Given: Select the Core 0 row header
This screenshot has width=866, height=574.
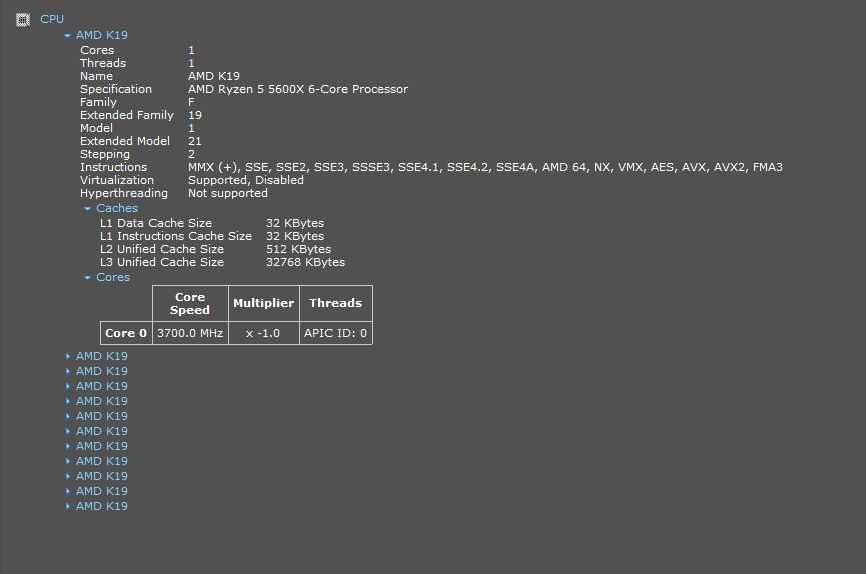Looking at the screenshot, I should tap(126, 333).
